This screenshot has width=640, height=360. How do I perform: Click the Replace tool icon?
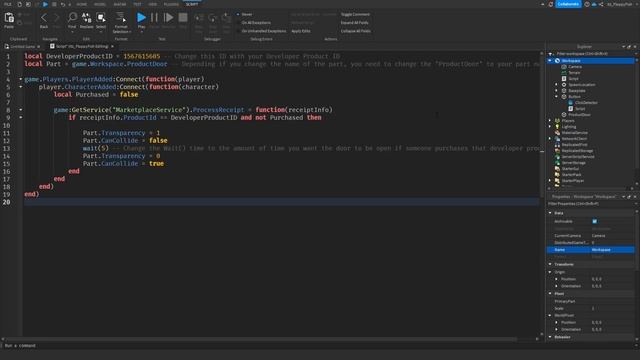click(x=87, y=17)
